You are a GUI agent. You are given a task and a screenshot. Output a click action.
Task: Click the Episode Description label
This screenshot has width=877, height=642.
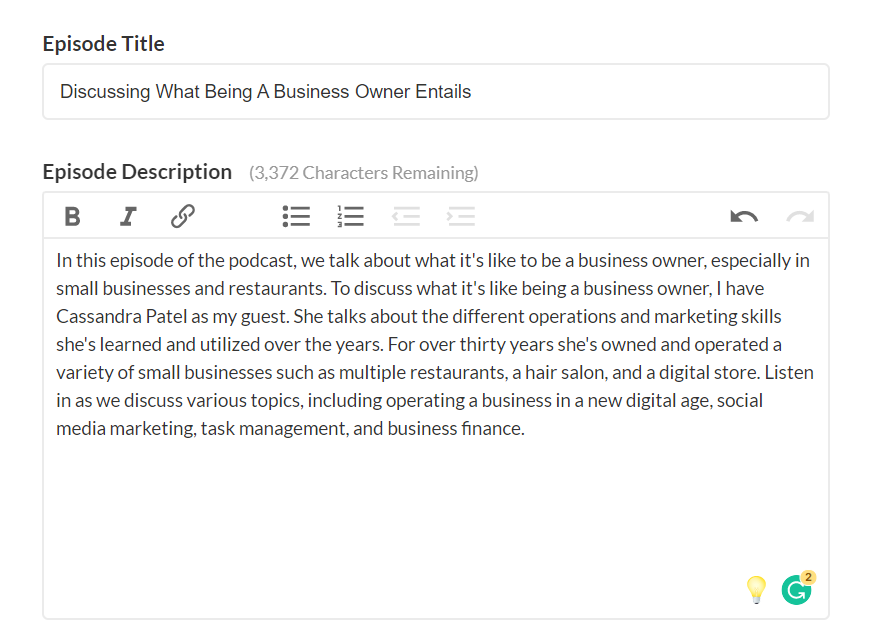137,172
